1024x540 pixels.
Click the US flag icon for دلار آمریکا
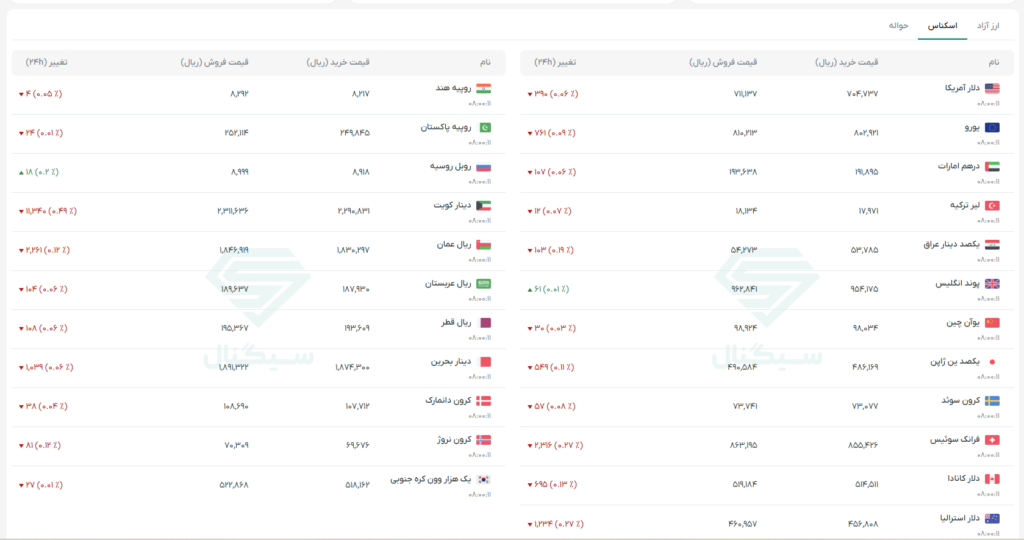point(992,88)
